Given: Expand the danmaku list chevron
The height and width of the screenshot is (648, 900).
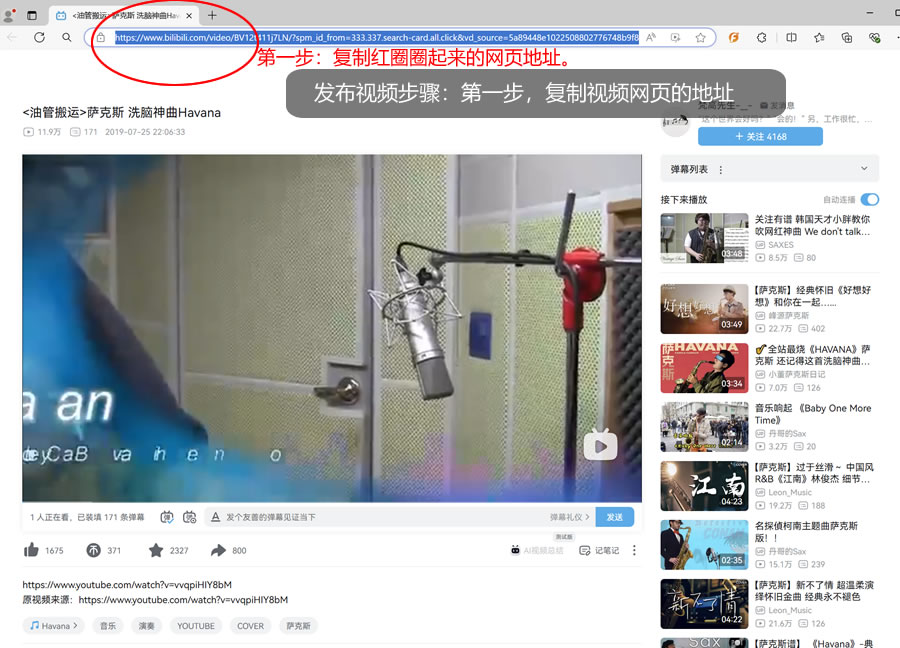Looking at the screenshot, I should pyautogui.click(x=864, y=169).
